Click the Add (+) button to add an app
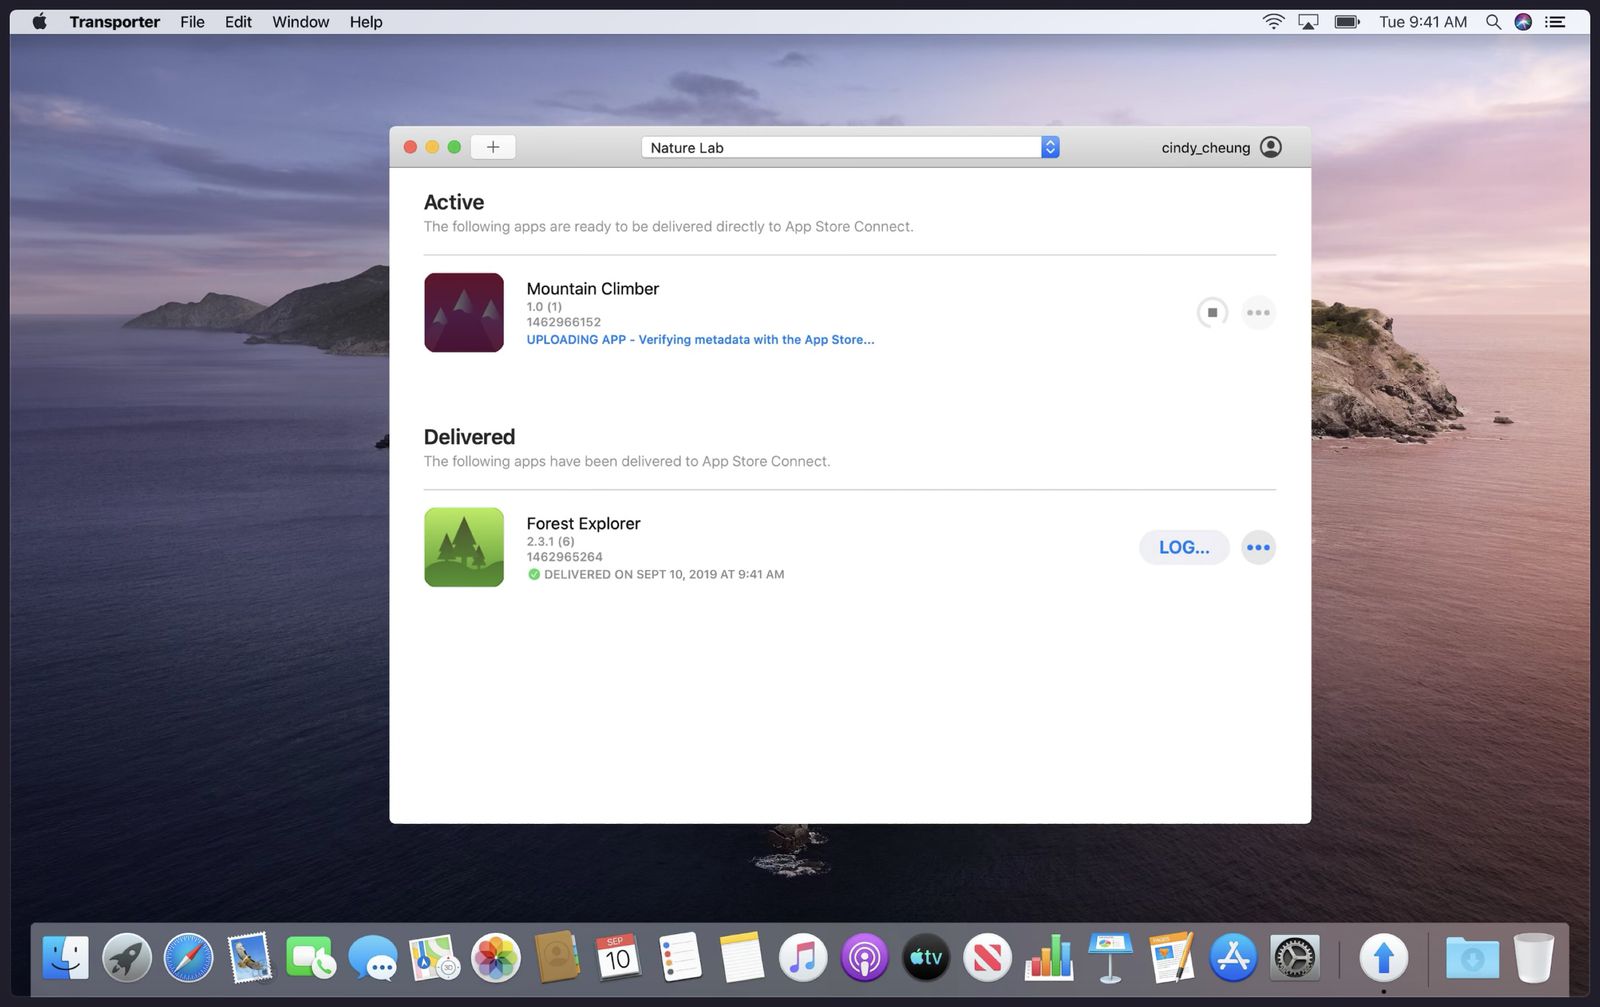 [x=492, y=146]
